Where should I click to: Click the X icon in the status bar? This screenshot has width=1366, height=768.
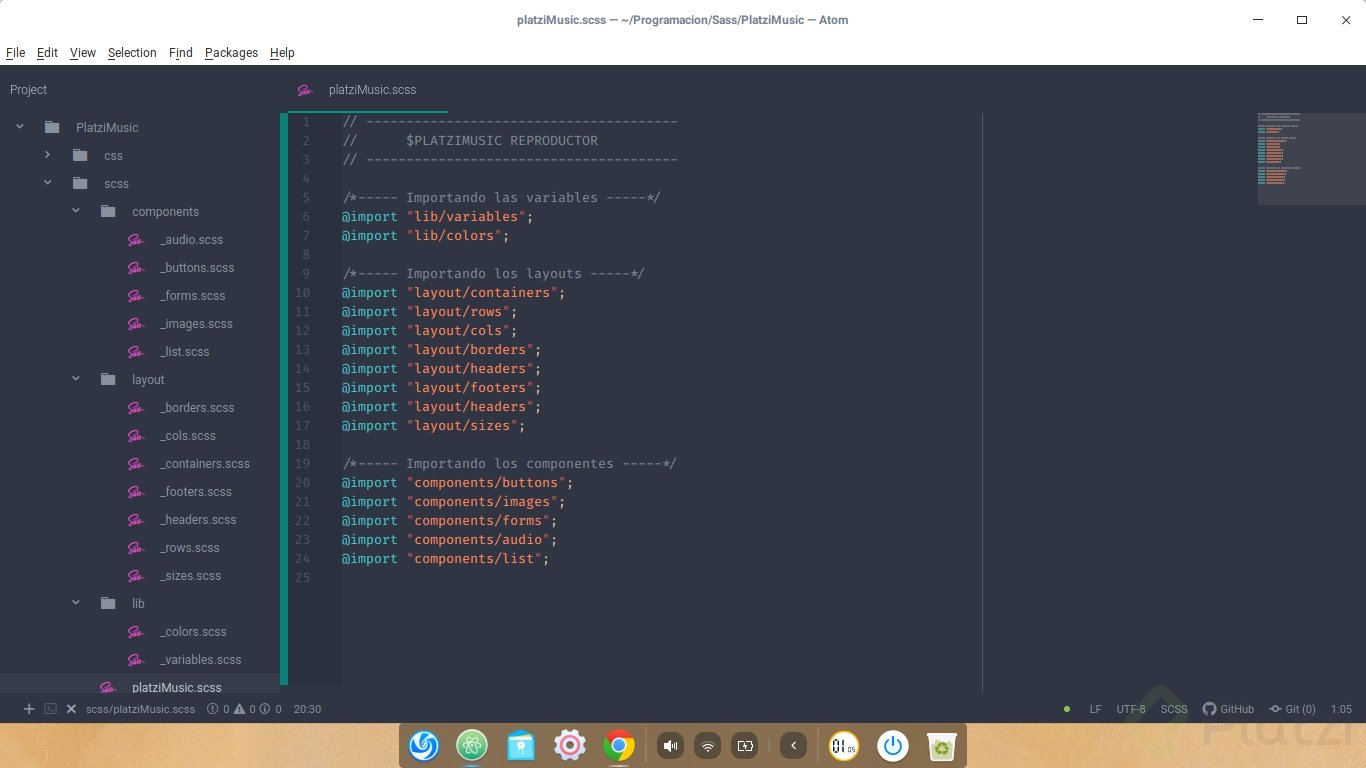[x=70, y=709]
